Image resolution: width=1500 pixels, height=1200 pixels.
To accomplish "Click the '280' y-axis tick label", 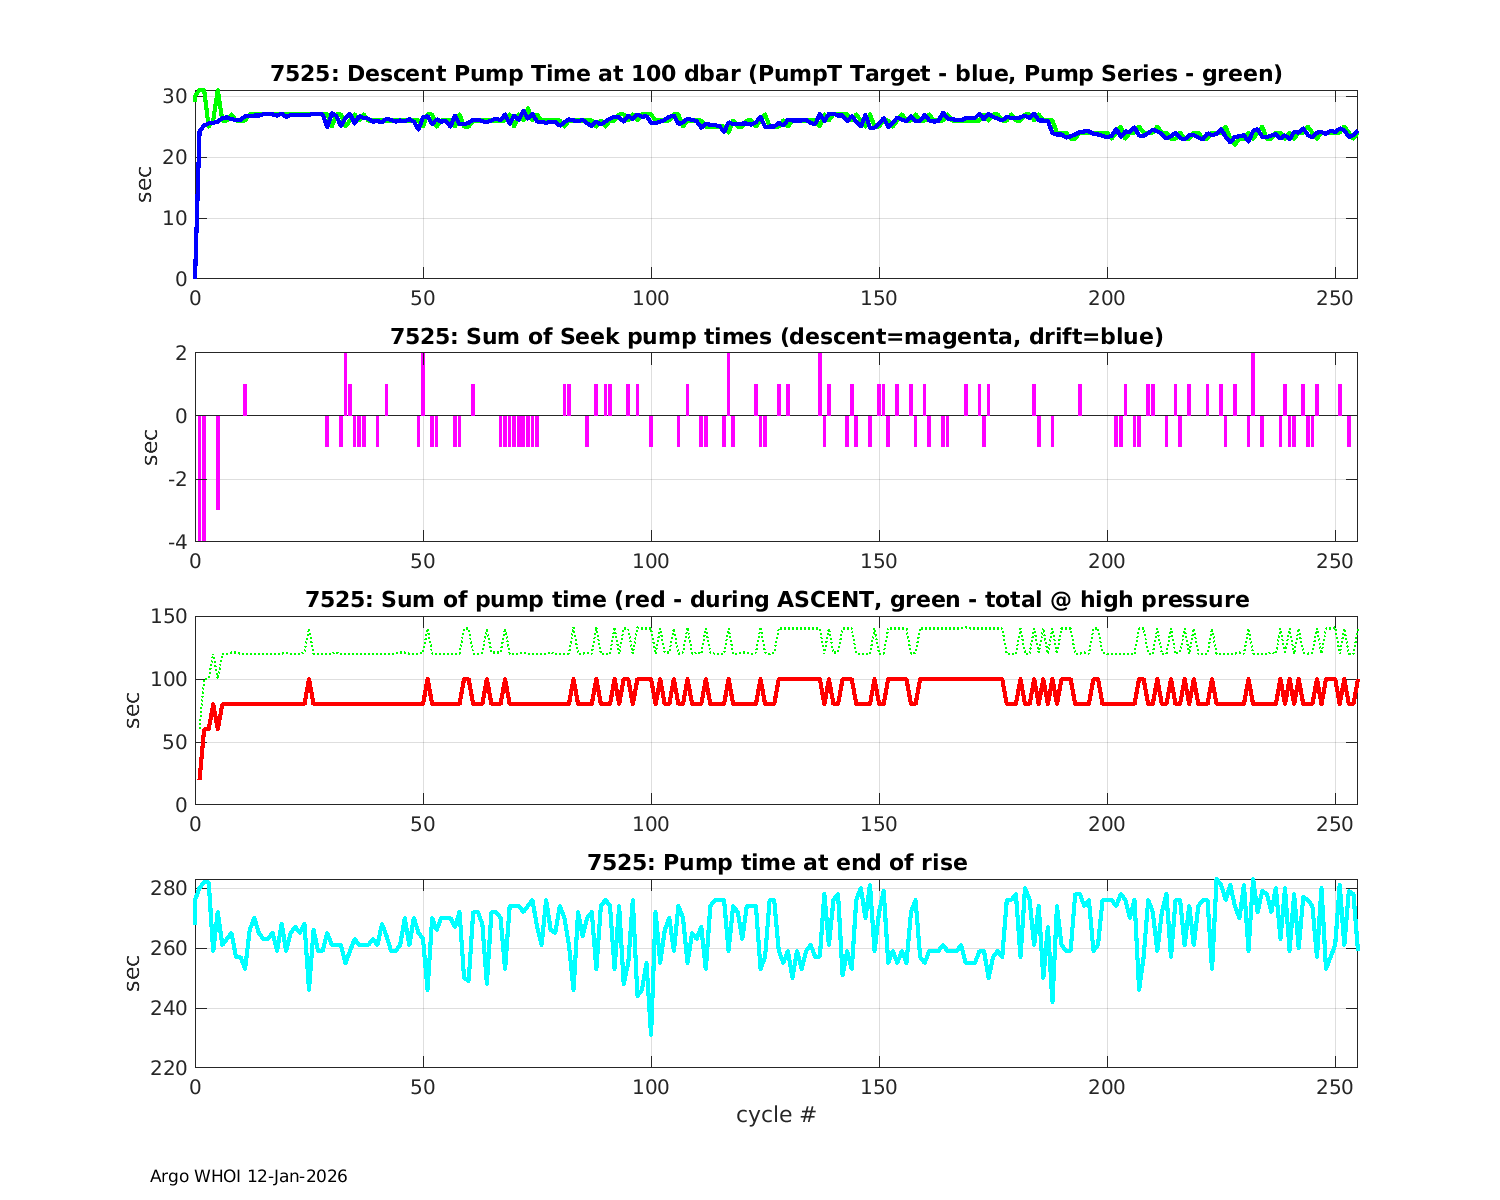I will (x=168, y=889).
